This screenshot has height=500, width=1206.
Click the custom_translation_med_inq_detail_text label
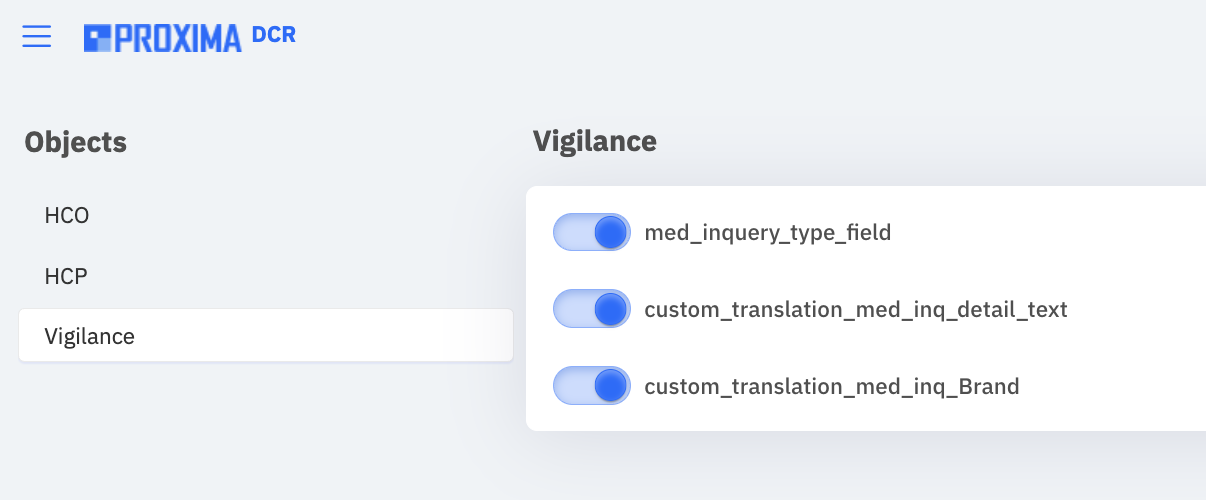856,310
